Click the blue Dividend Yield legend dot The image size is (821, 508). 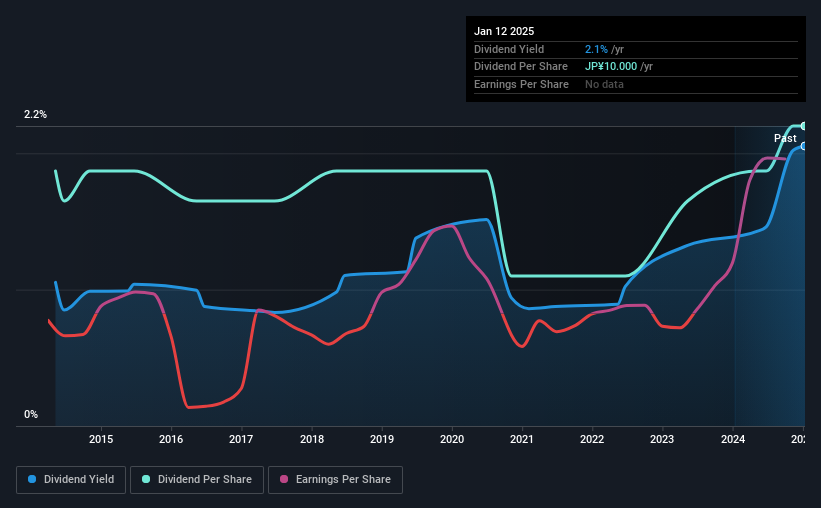click(32, 479)
